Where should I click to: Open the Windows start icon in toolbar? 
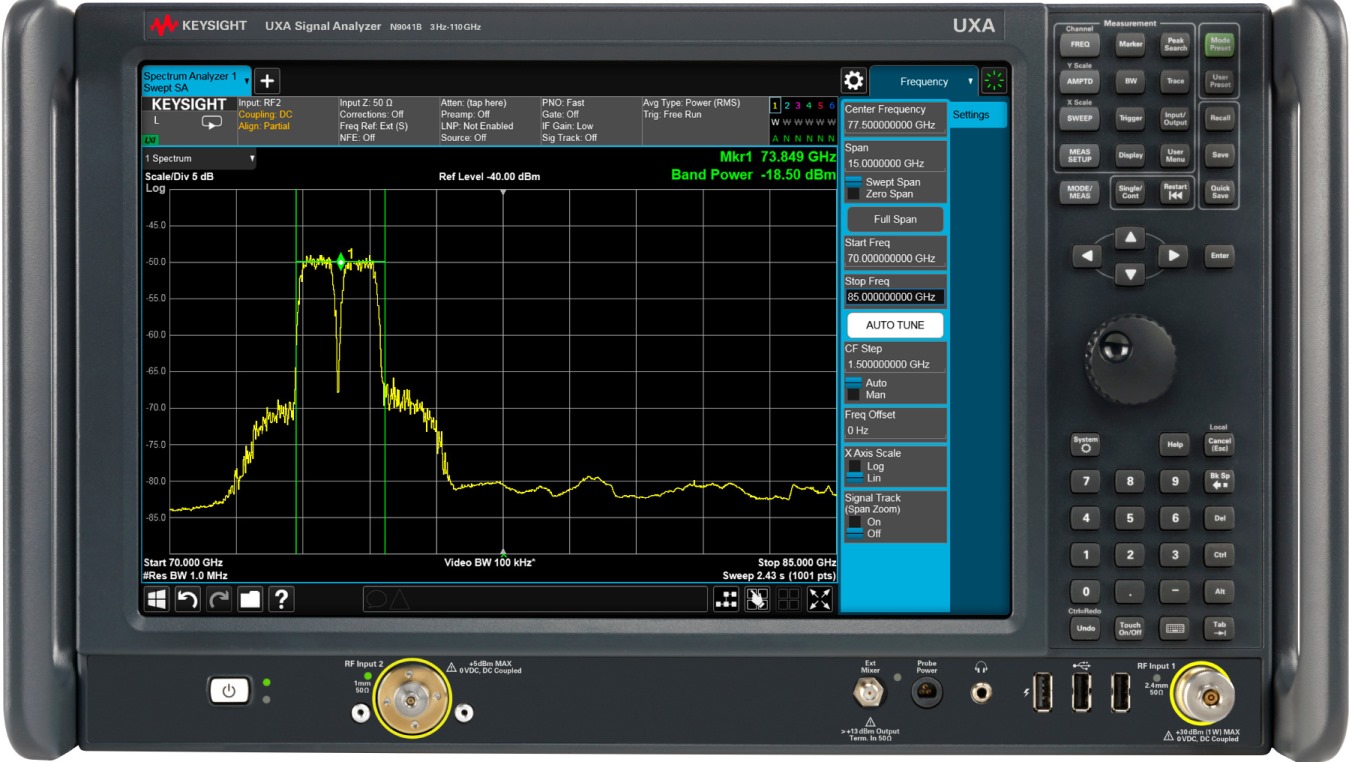click(157, 599)
